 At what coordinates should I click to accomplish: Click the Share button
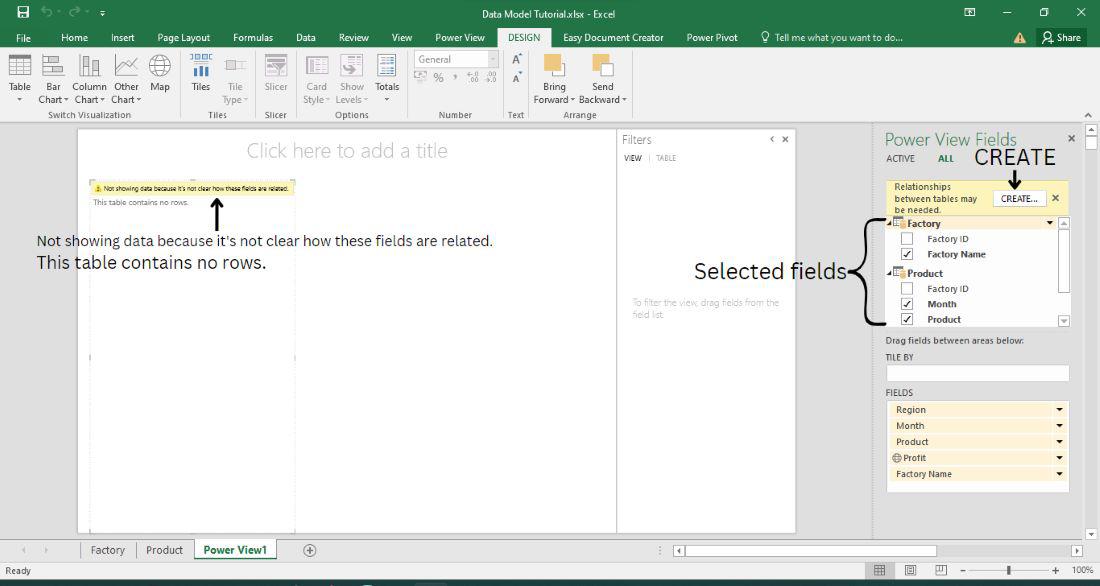point(1061,38)
